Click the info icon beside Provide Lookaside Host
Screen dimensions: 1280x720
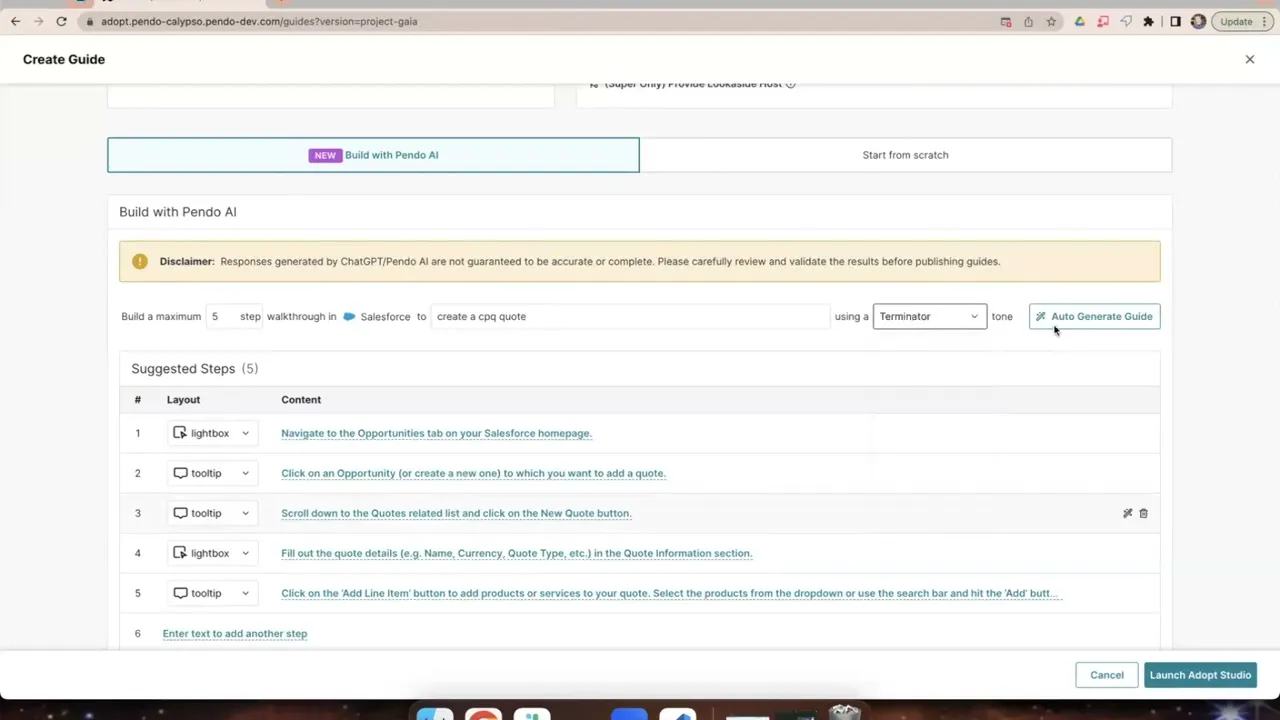790,84
